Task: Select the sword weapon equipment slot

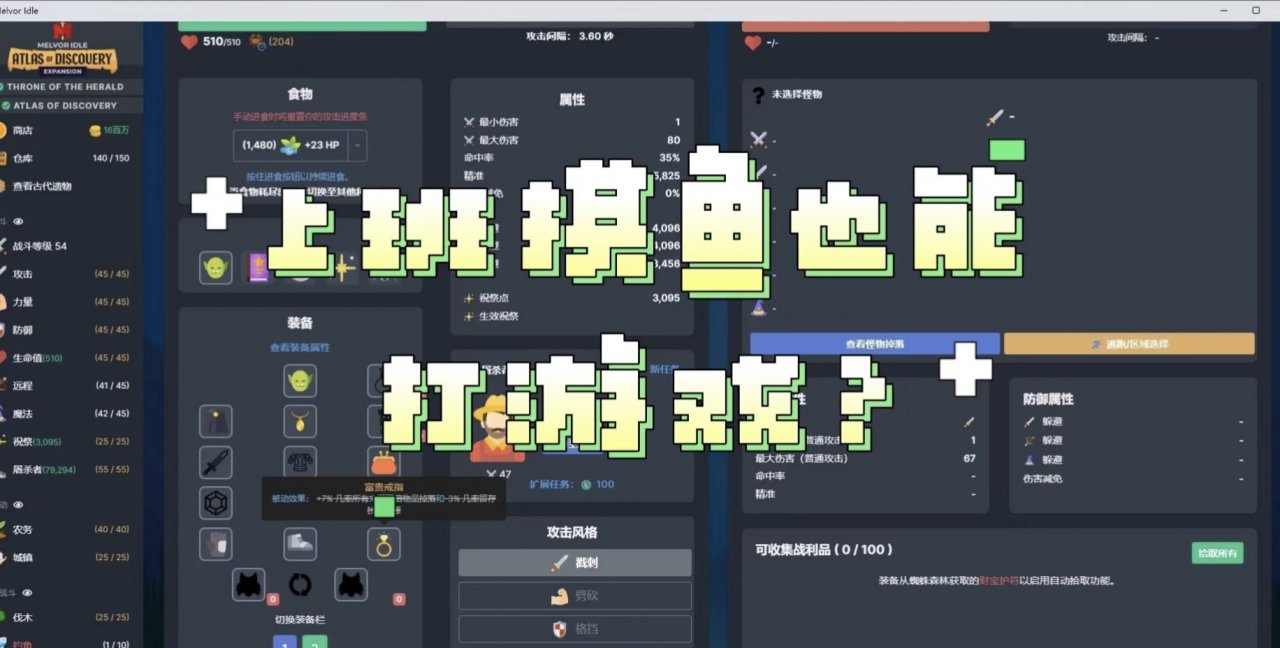Action: [x=216, y=463]
